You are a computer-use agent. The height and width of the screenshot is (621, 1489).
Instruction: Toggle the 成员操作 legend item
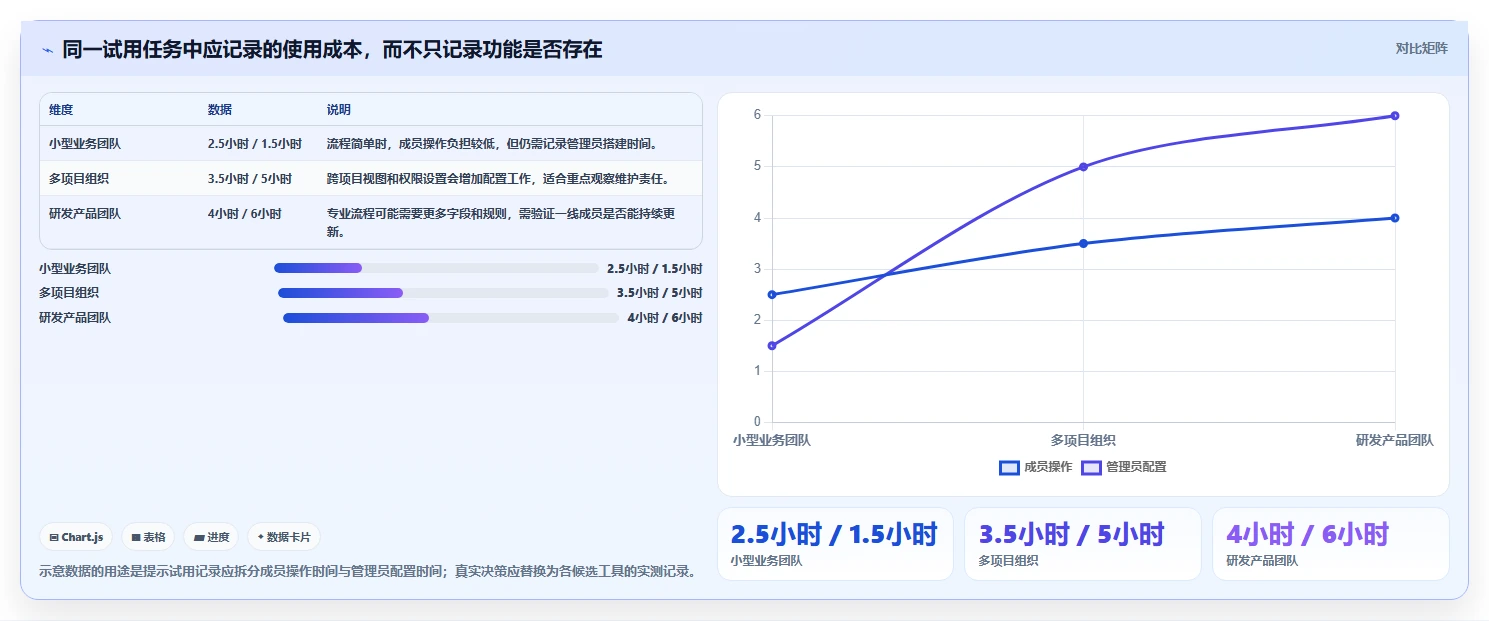click(x=1035, y=467)
